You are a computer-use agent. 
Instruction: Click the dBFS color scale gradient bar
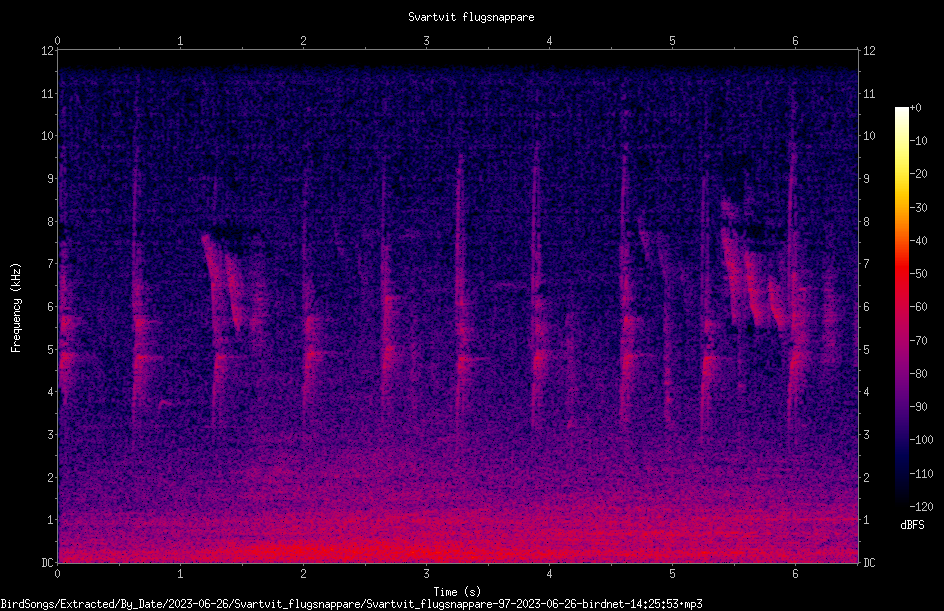(x=901, y=306)
